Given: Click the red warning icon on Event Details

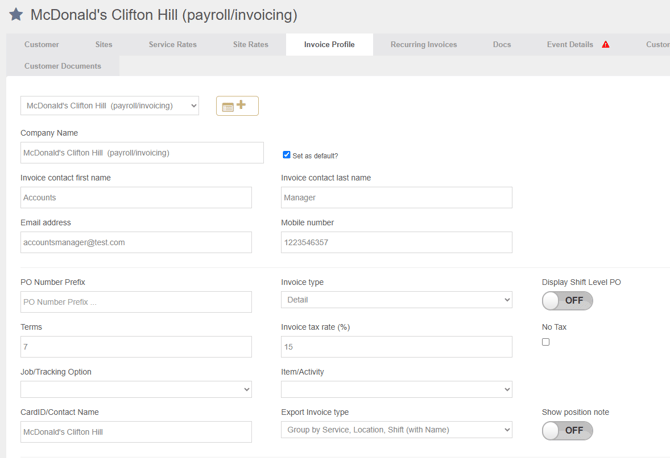Looking at the screenshot, I should [x=605, y=44].
